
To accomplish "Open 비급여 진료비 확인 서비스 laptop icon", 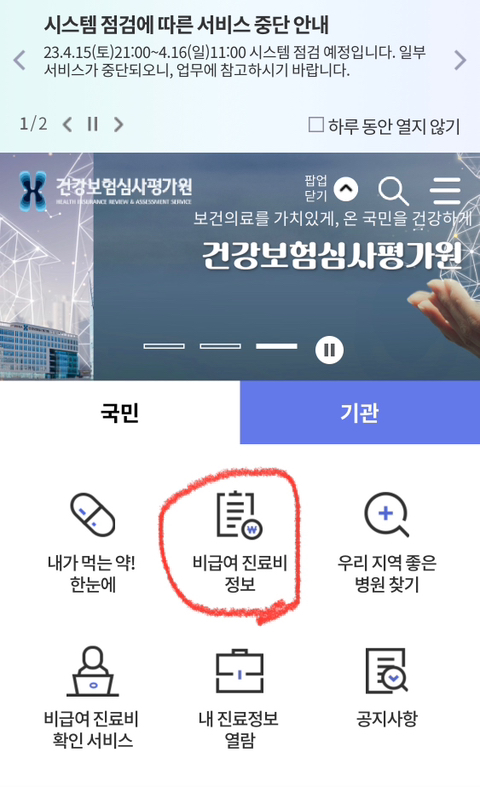I will tap(92, 671).
